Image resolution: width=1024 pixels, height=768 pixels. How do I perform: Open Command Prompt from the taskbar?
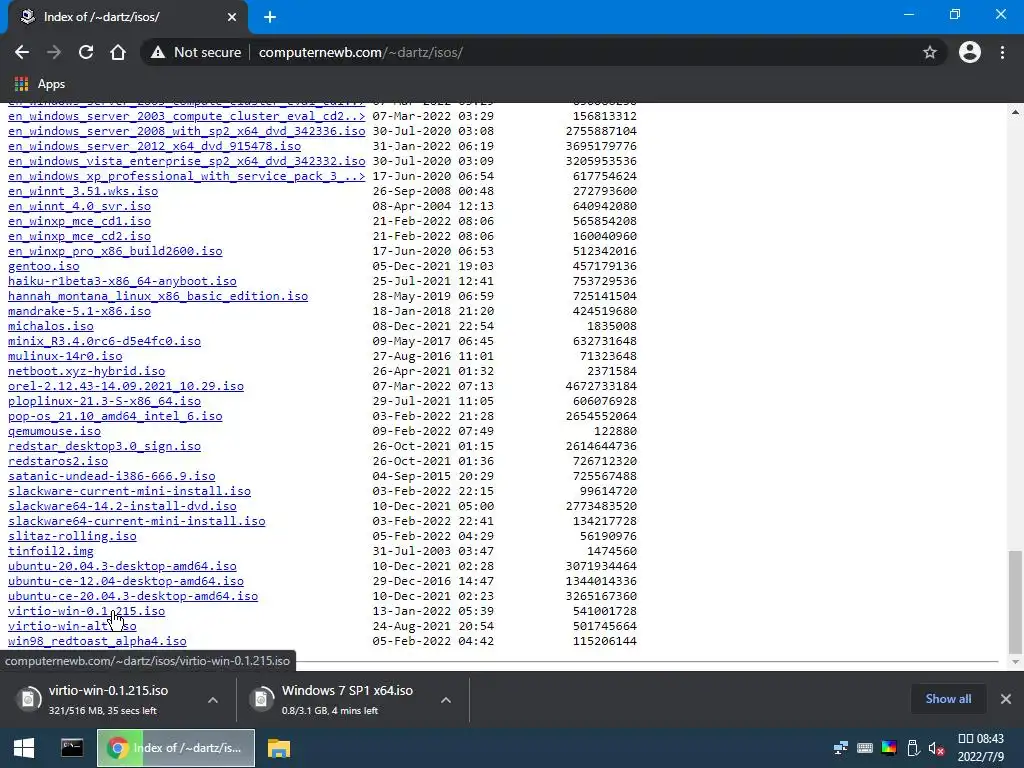(x=72, y=748)
